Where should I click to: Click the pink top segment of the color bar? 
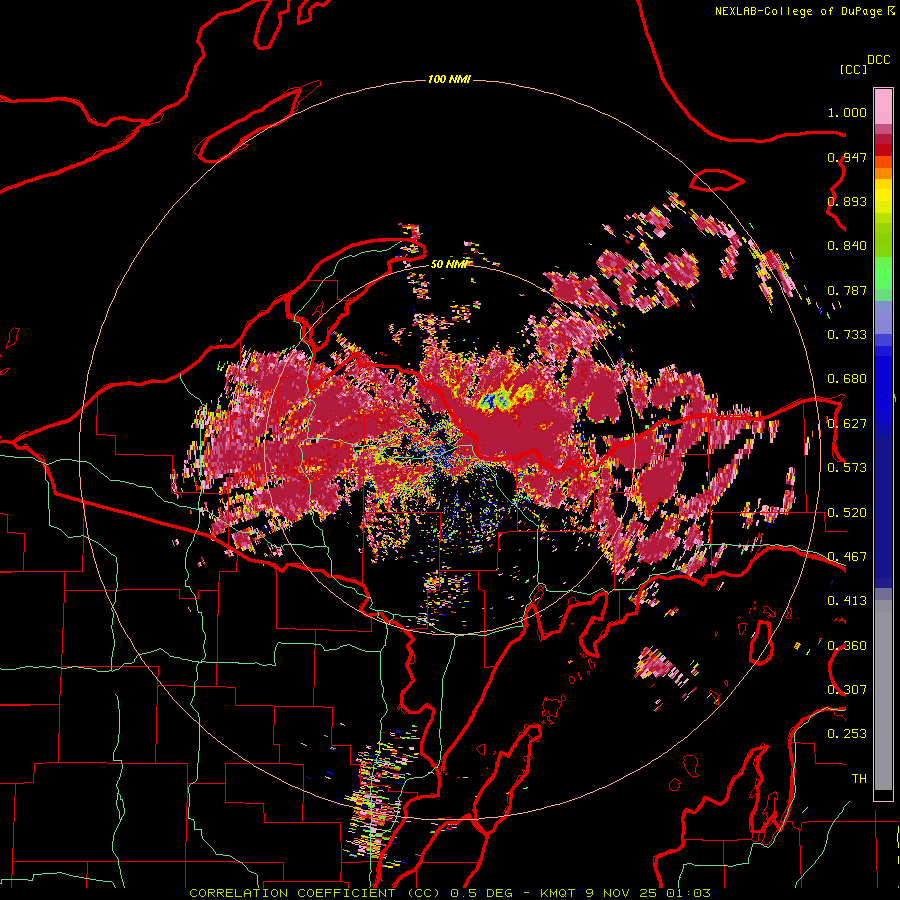click(x=883, y=106)
